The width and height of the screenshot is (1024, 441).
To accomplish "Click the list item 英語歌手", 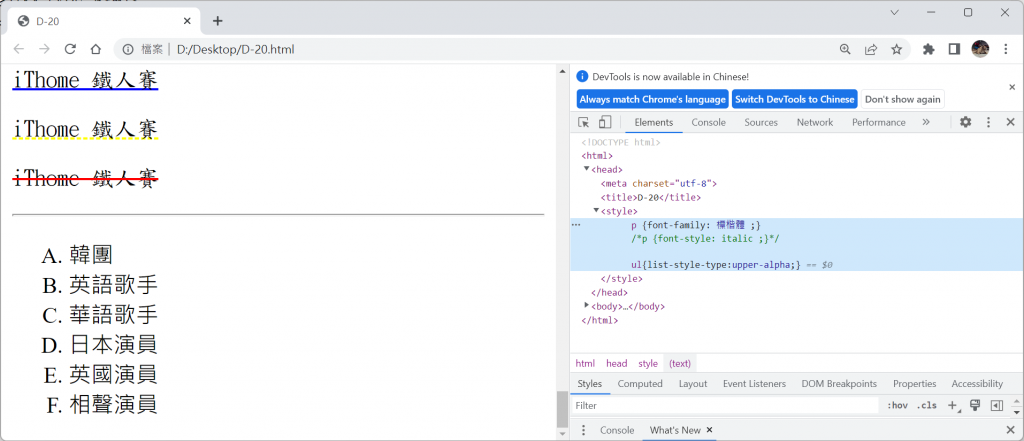I will (x=114, y=285).
